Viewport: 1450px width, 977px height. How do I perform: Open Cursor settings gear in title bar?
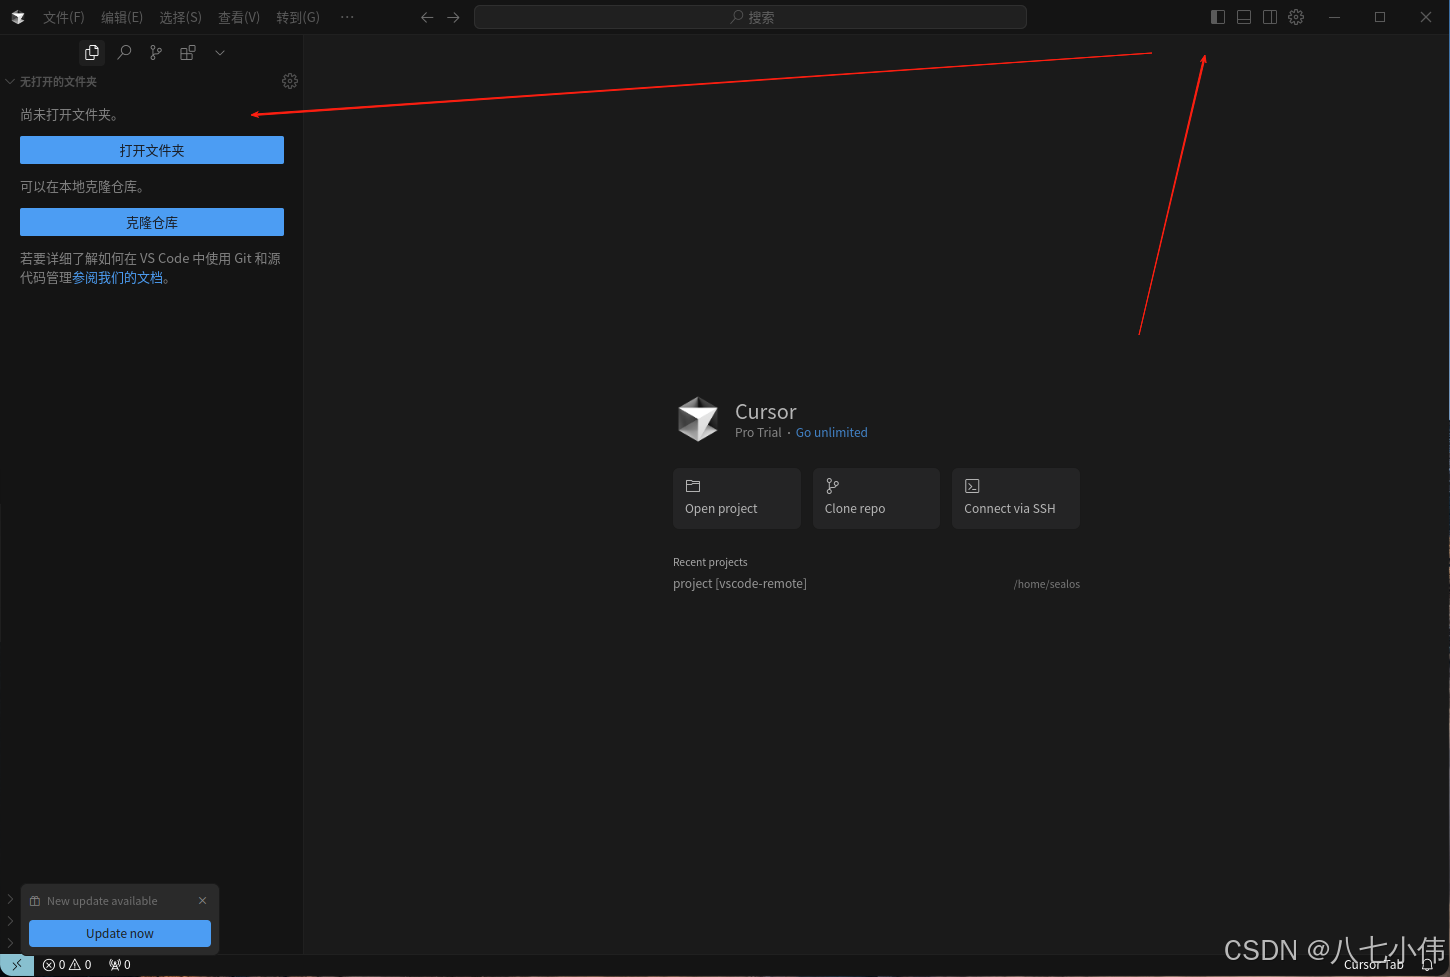point(1296,17)
